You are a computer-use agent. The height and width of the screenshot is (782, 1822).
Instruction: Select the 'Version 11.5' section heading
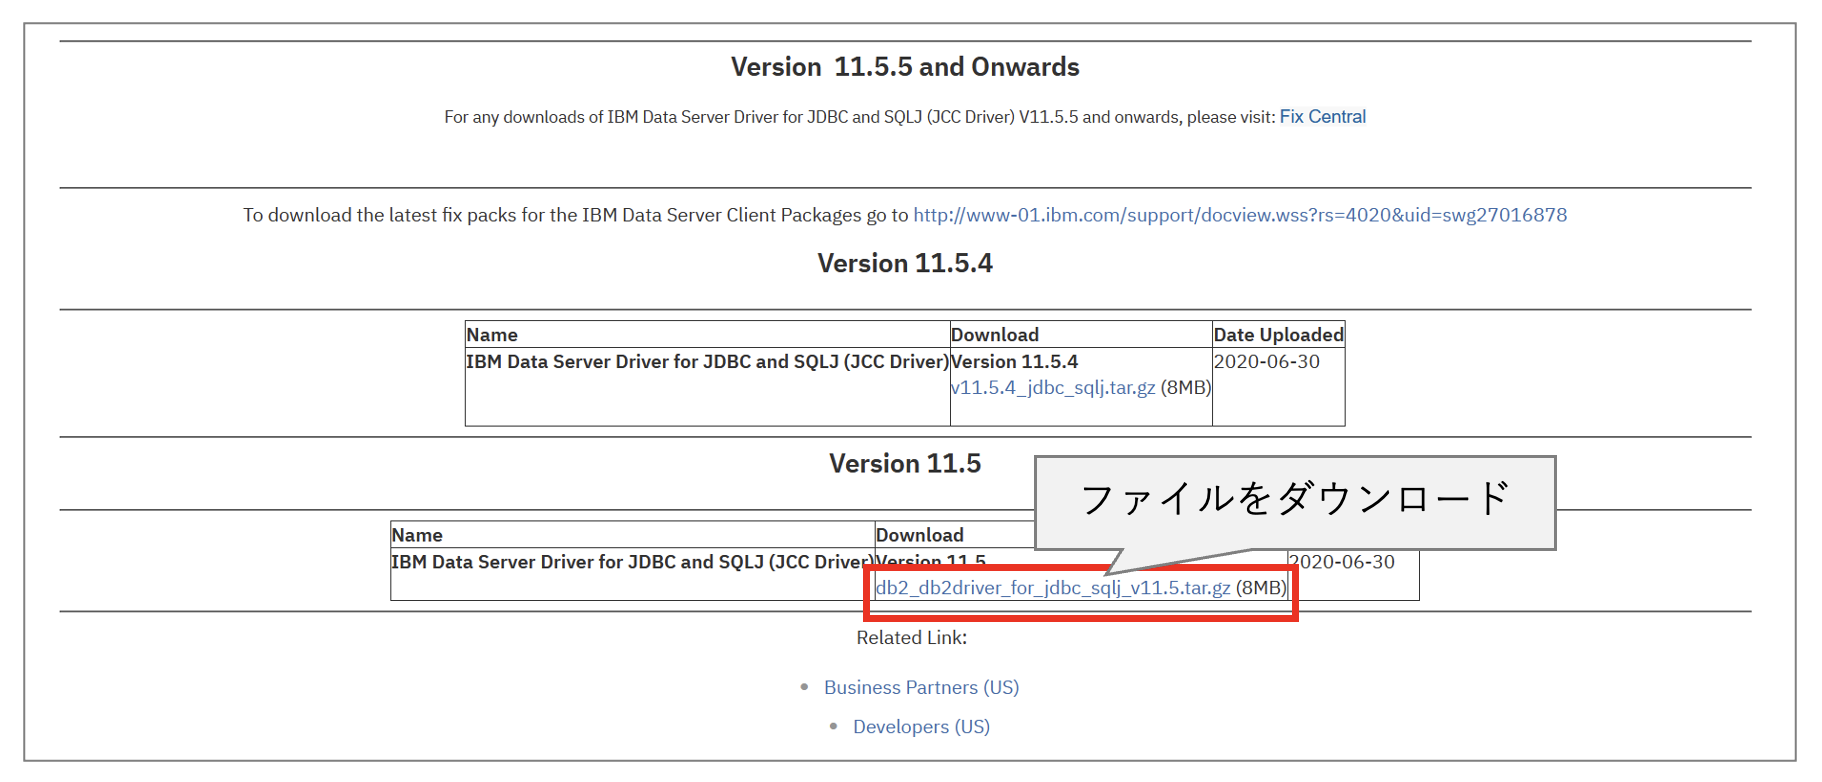tap(905, 463)
